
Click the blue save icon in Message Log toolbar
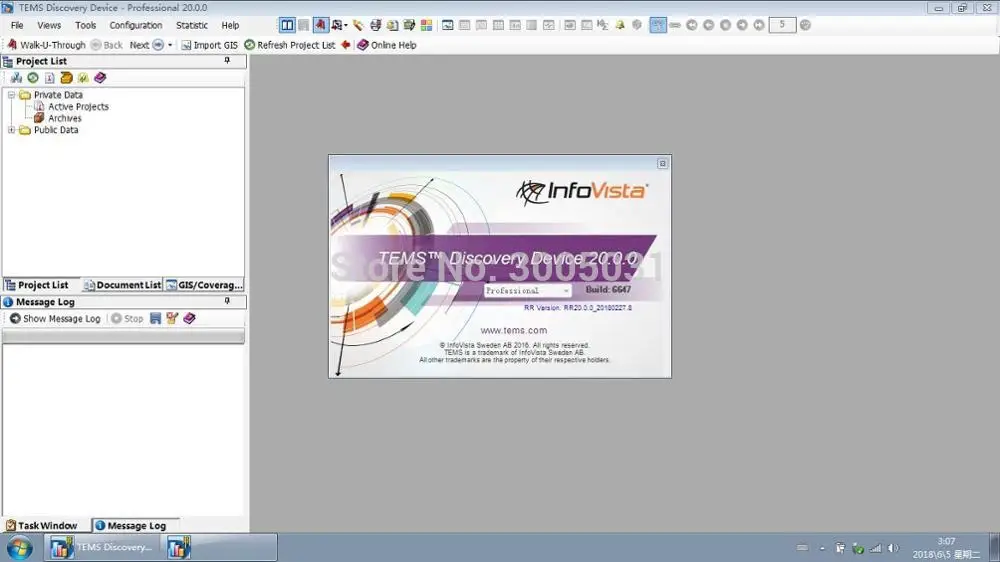pos(155,318)
